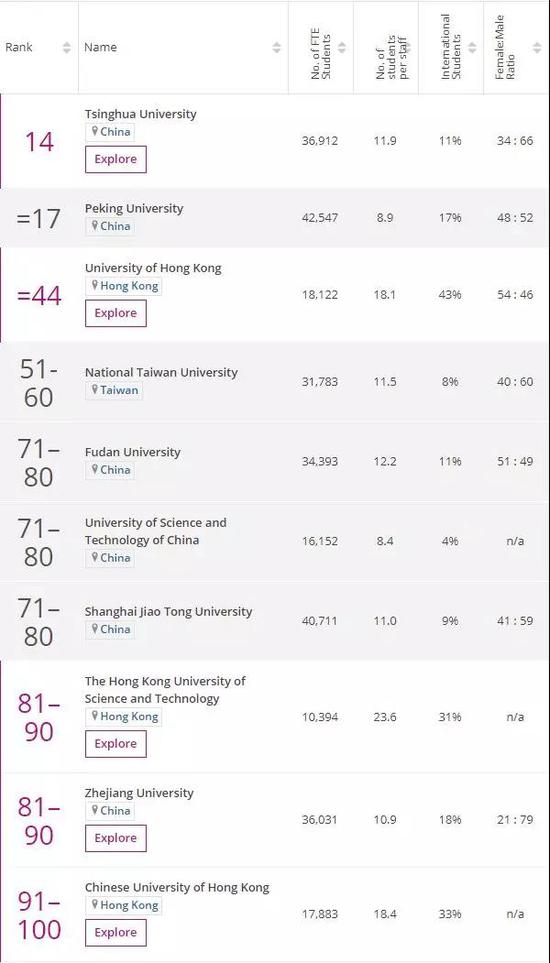Sort by International Students column arrows
This screenshot has width=550, height=963.
click(472, 47)
